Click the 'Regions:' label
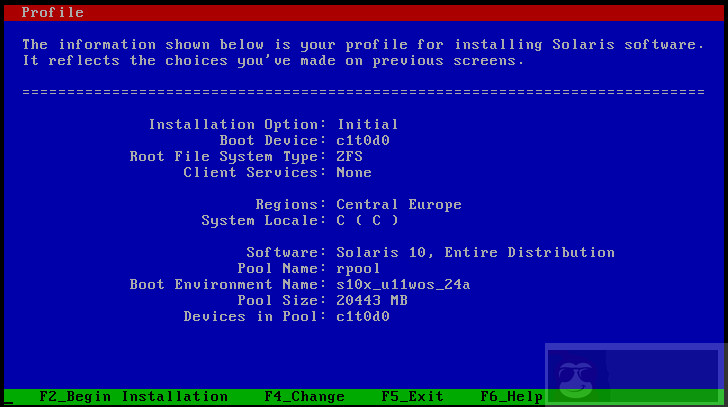This screenshot has height=407, width=728. click(291, 205)
